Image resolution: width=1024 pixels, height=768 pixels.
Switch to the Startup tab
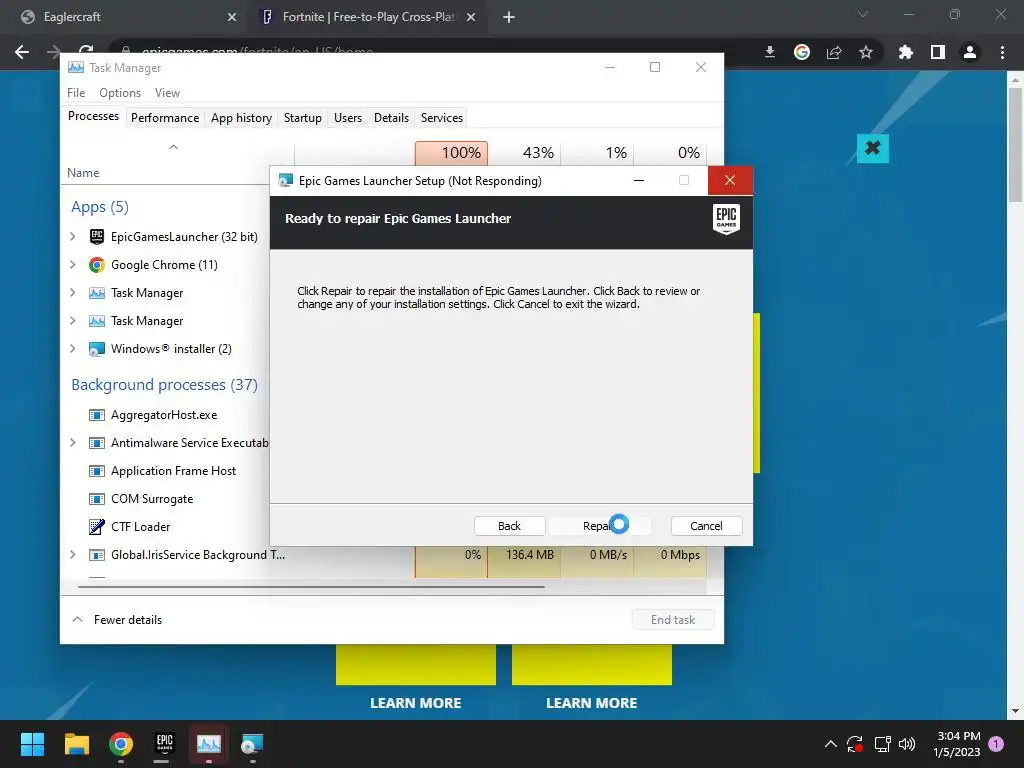[302, 118]
